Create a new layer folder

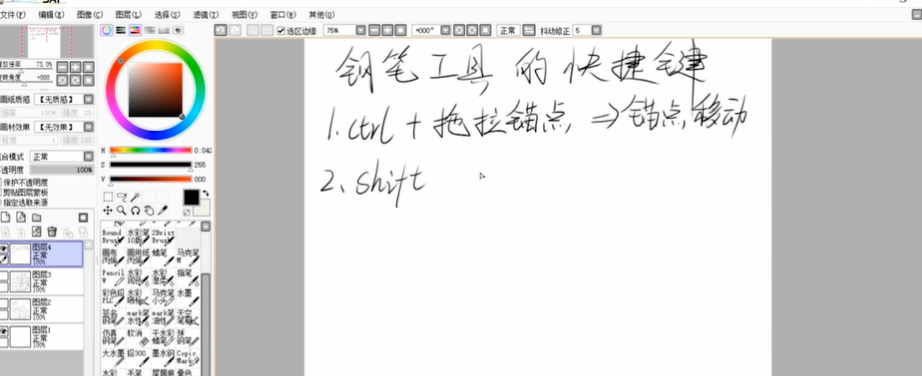[x=36, y=218]
